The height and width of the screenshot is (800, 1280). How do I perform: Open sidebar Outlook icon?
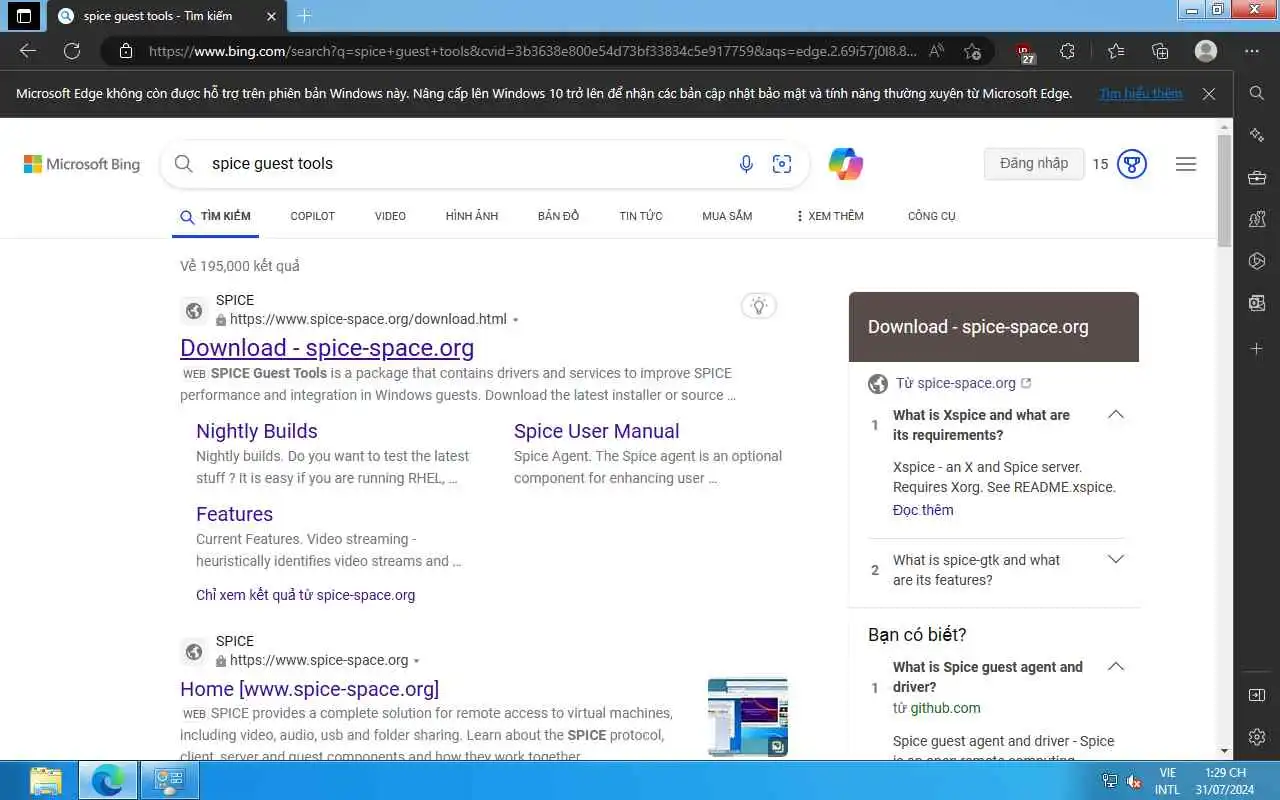pos(1257,304)
